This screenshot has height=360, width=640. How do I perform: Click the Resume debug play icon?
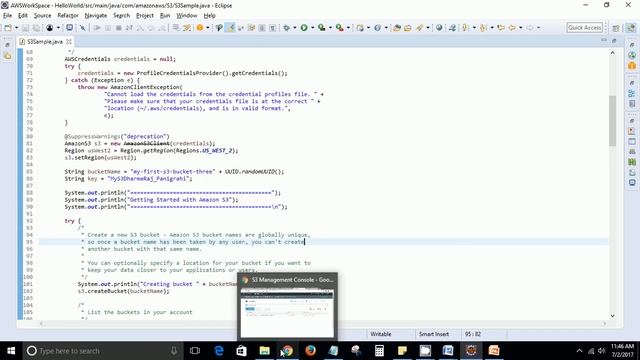point(97,28)
